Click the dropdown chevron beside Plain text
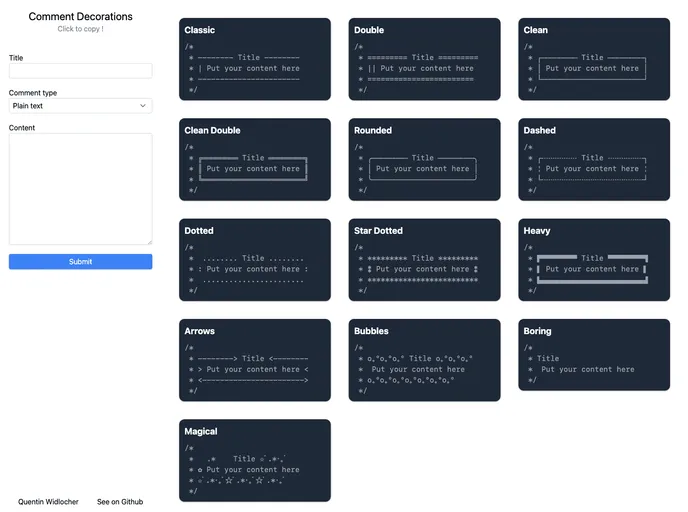 click(143, 105)
